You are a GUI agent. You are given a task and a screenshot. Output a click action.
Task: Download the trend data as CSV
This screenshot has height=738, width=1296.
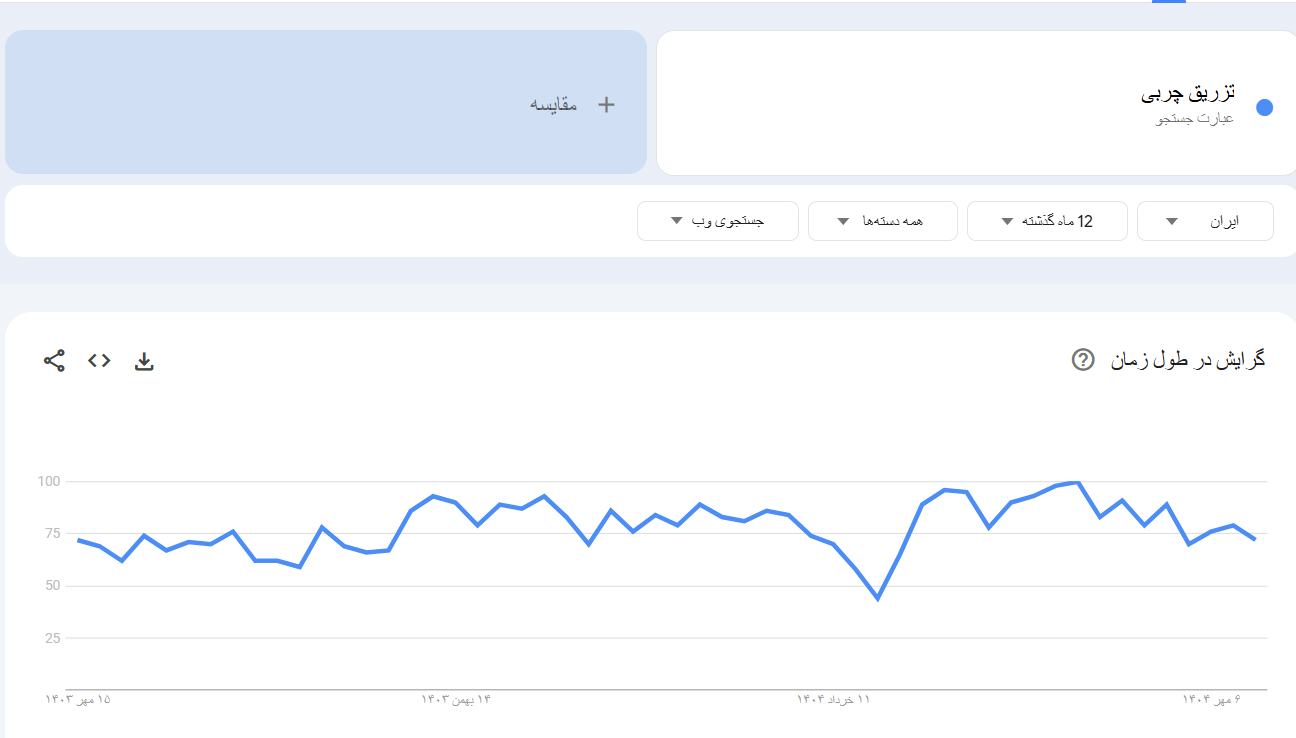coord(144,361)
